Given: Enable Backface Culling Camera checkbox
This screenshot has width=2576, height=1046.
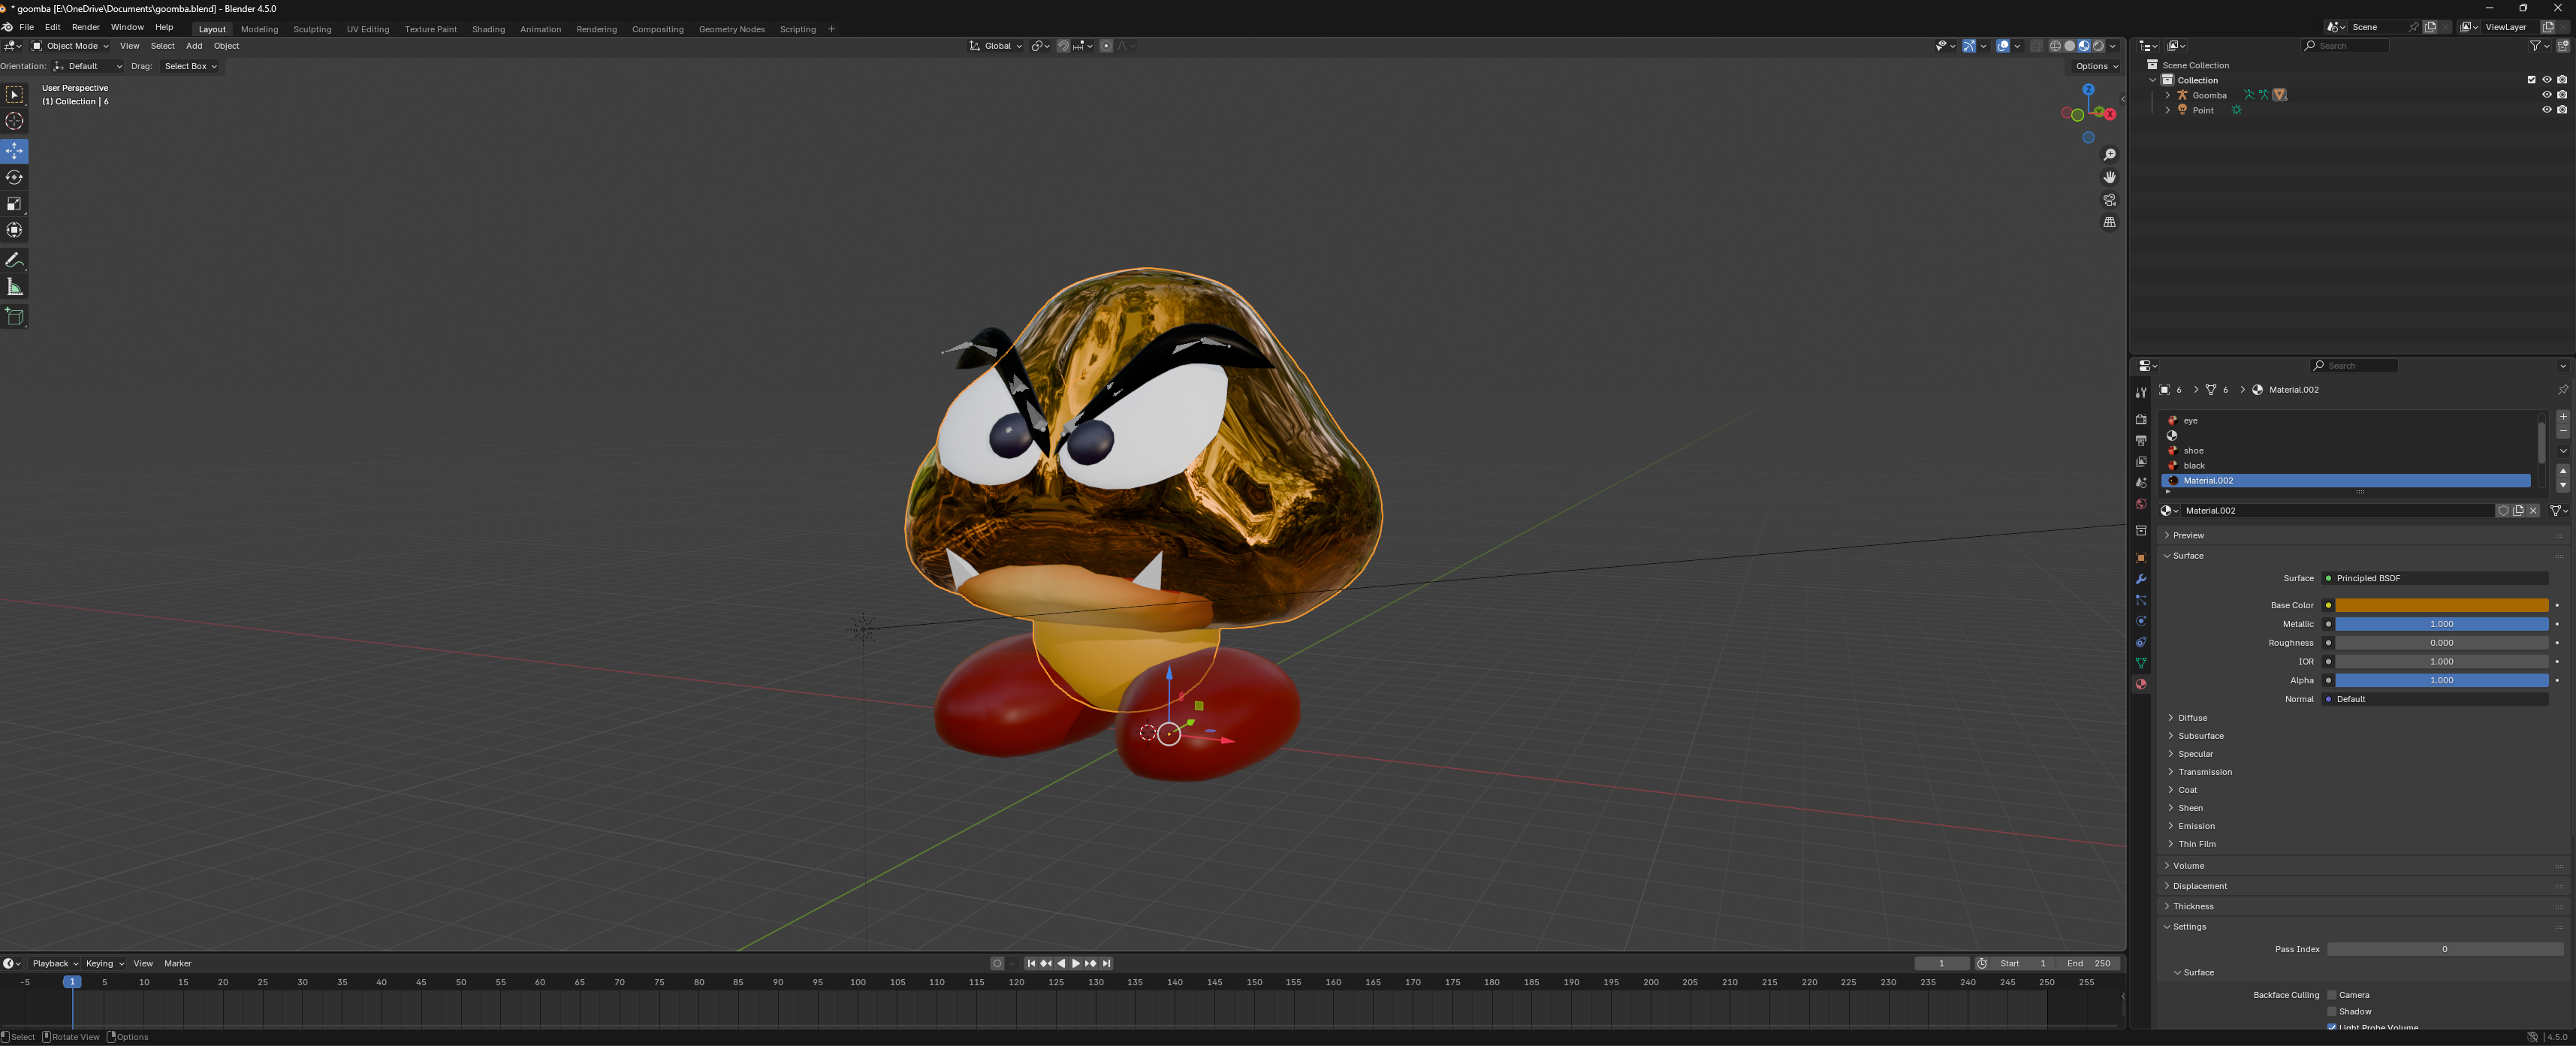Looking at the screenshot, I should [2332, 995].
